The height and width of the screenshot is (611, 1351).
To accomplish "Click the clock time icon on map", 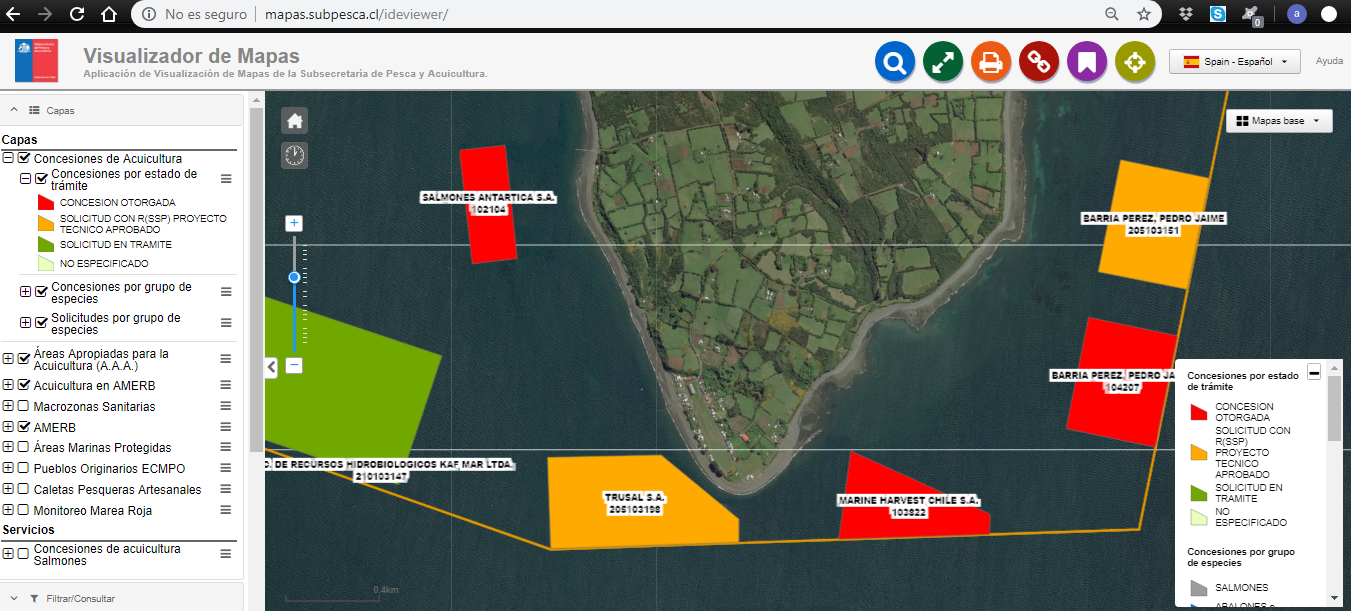I will (294, 155).
